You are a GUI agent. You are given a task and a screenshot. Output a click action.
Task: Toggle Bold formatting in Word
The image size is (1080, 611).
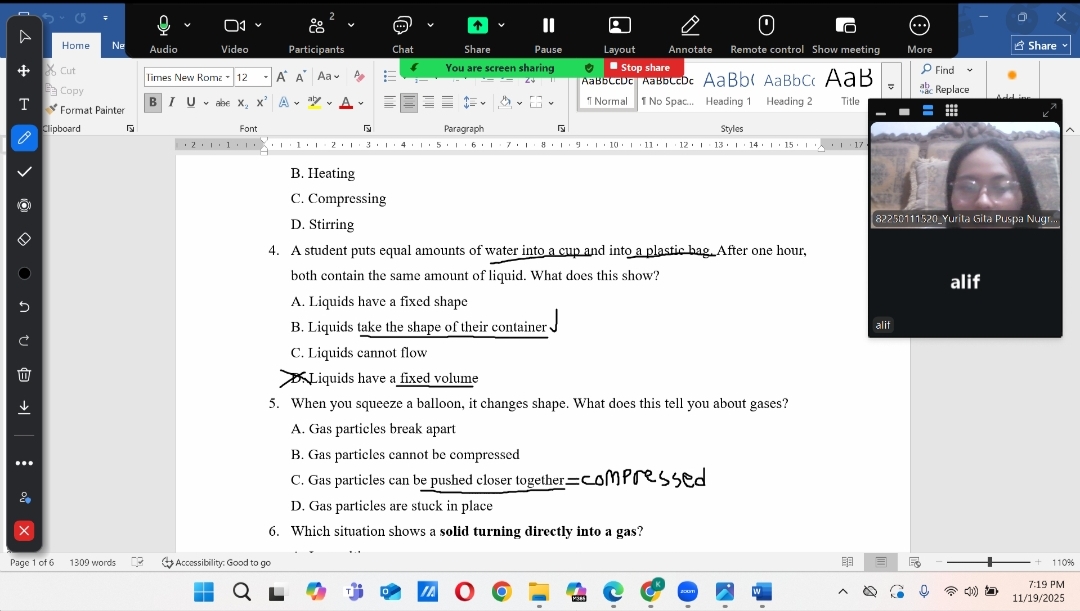pos(153,102)
